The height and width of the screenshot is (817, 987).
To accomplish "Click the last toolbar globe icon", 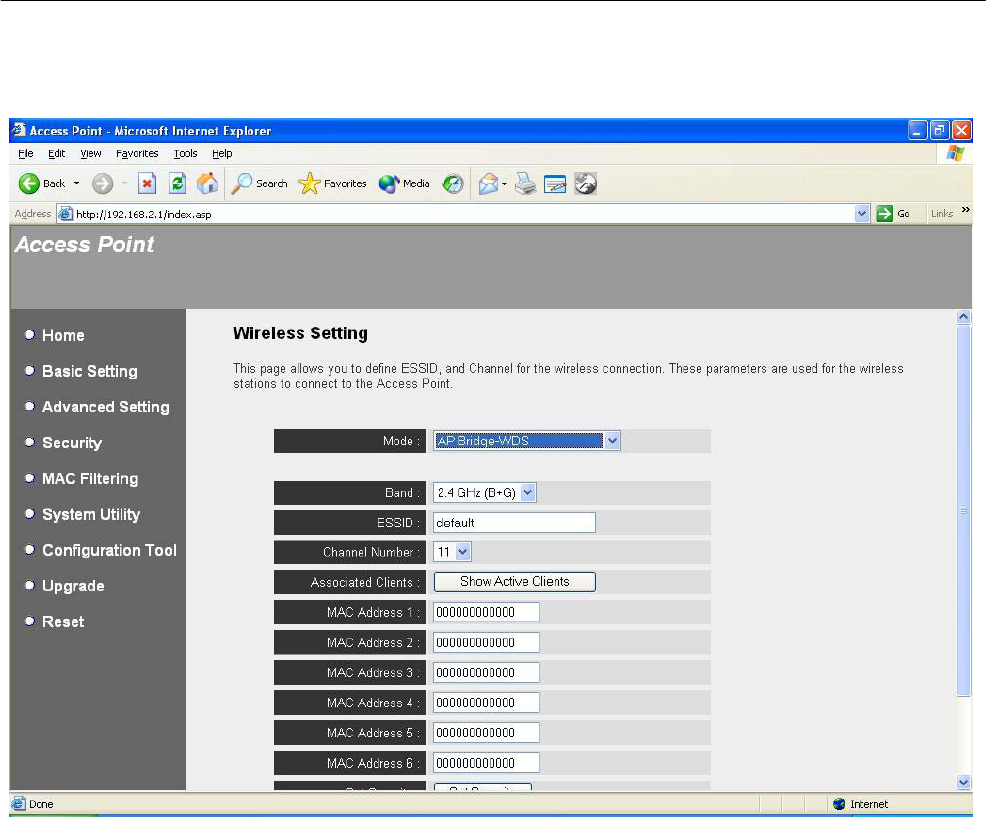I will pyautogui.click(x=585, y=184).
